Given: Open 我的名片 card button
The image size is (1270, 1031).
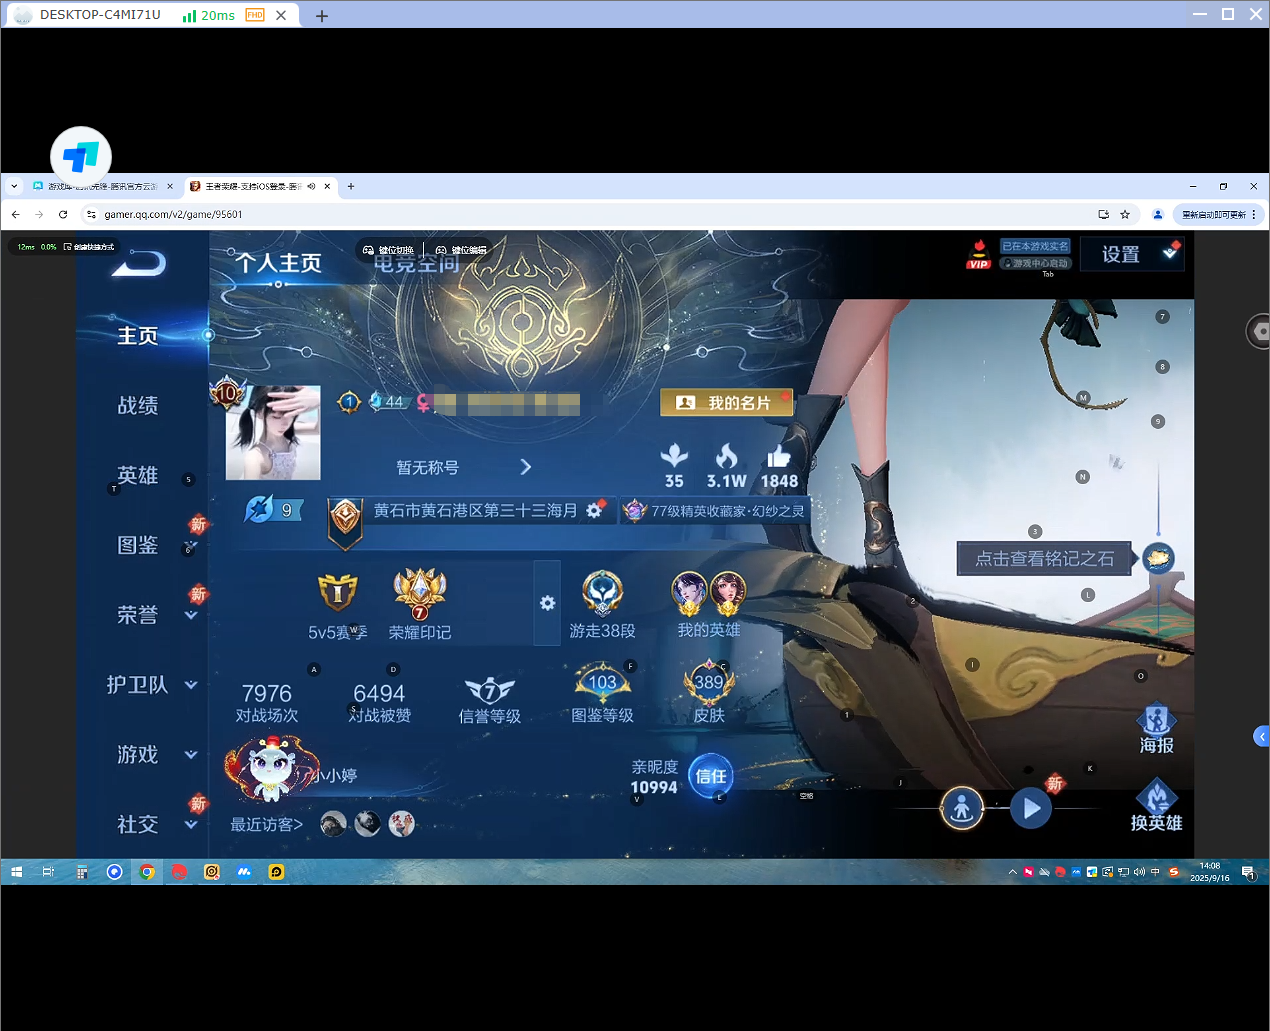Looking at the screenshot, I should click(x=727, y=402).
